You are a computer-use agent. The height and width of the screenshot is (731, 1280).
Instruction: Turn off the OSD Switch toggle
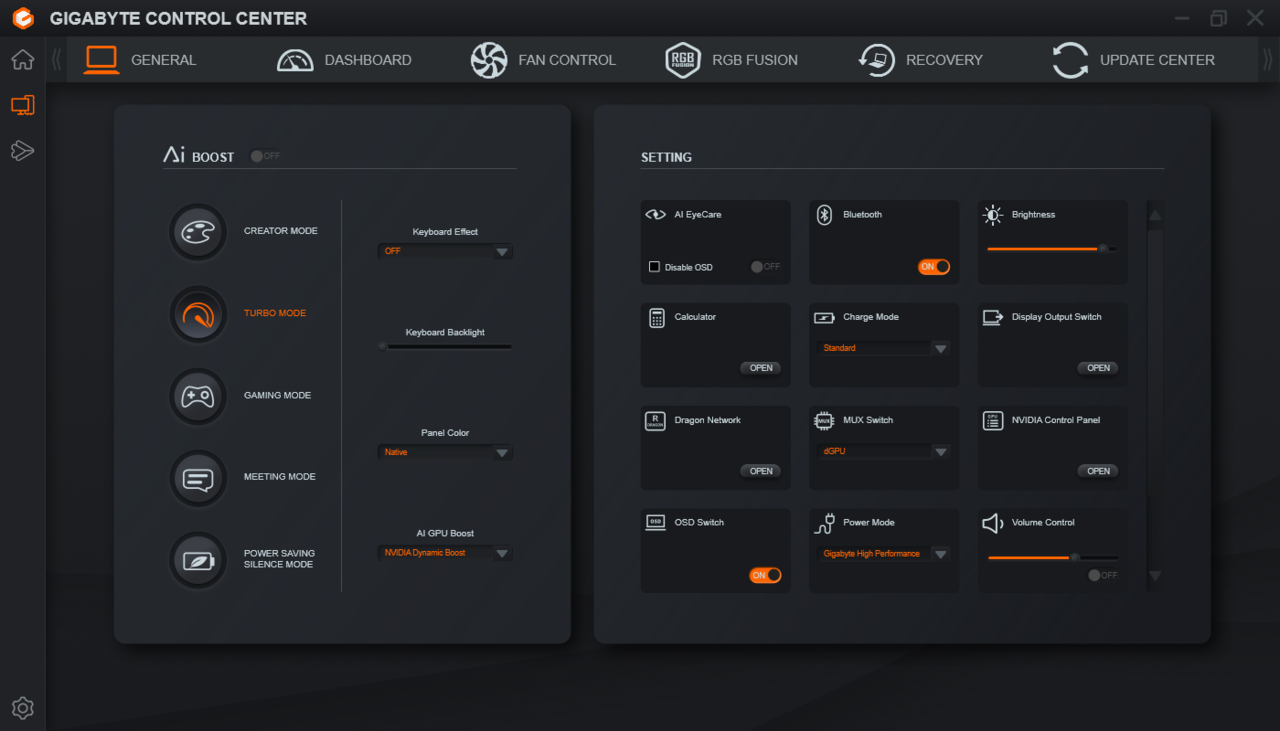point(765,575)
